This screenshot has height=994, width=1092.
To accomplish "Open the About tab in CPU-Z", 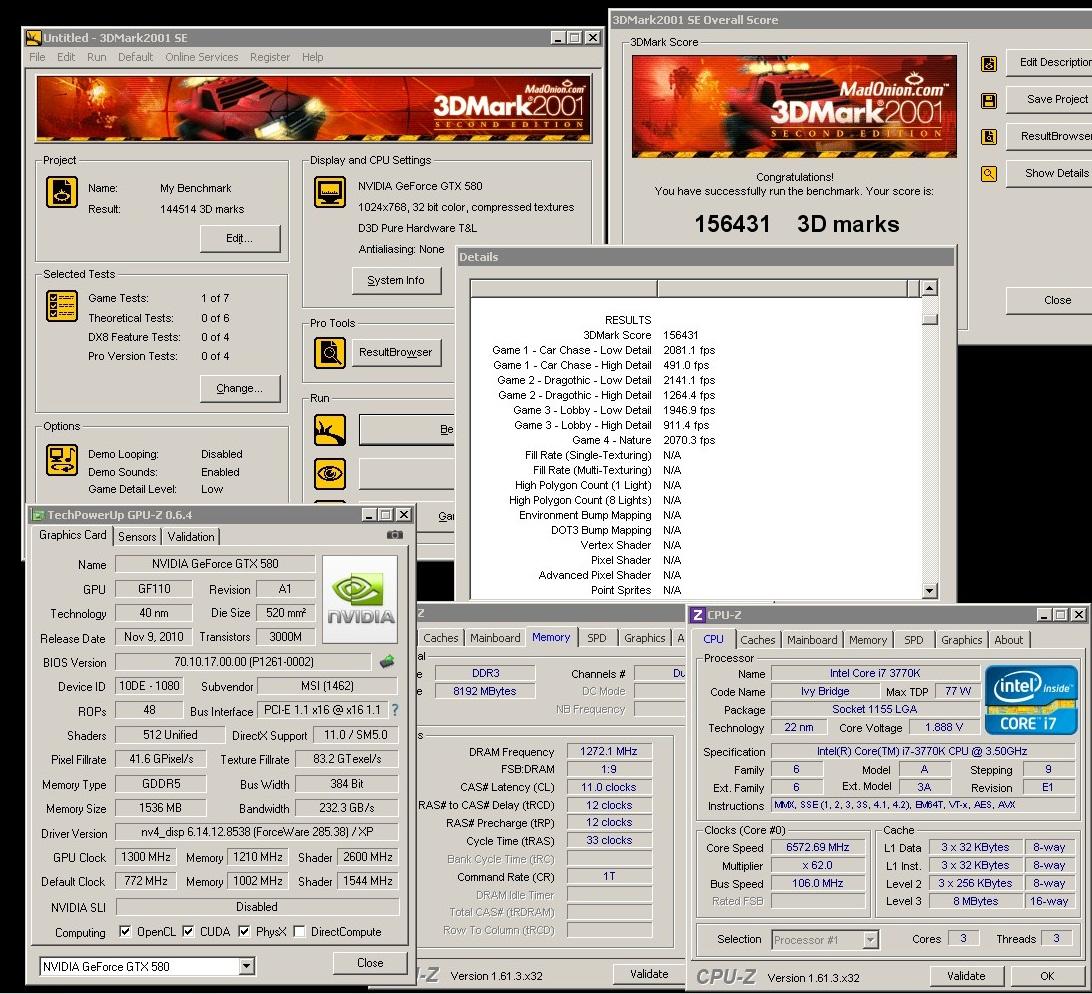I will click(x=1008, y=639).
